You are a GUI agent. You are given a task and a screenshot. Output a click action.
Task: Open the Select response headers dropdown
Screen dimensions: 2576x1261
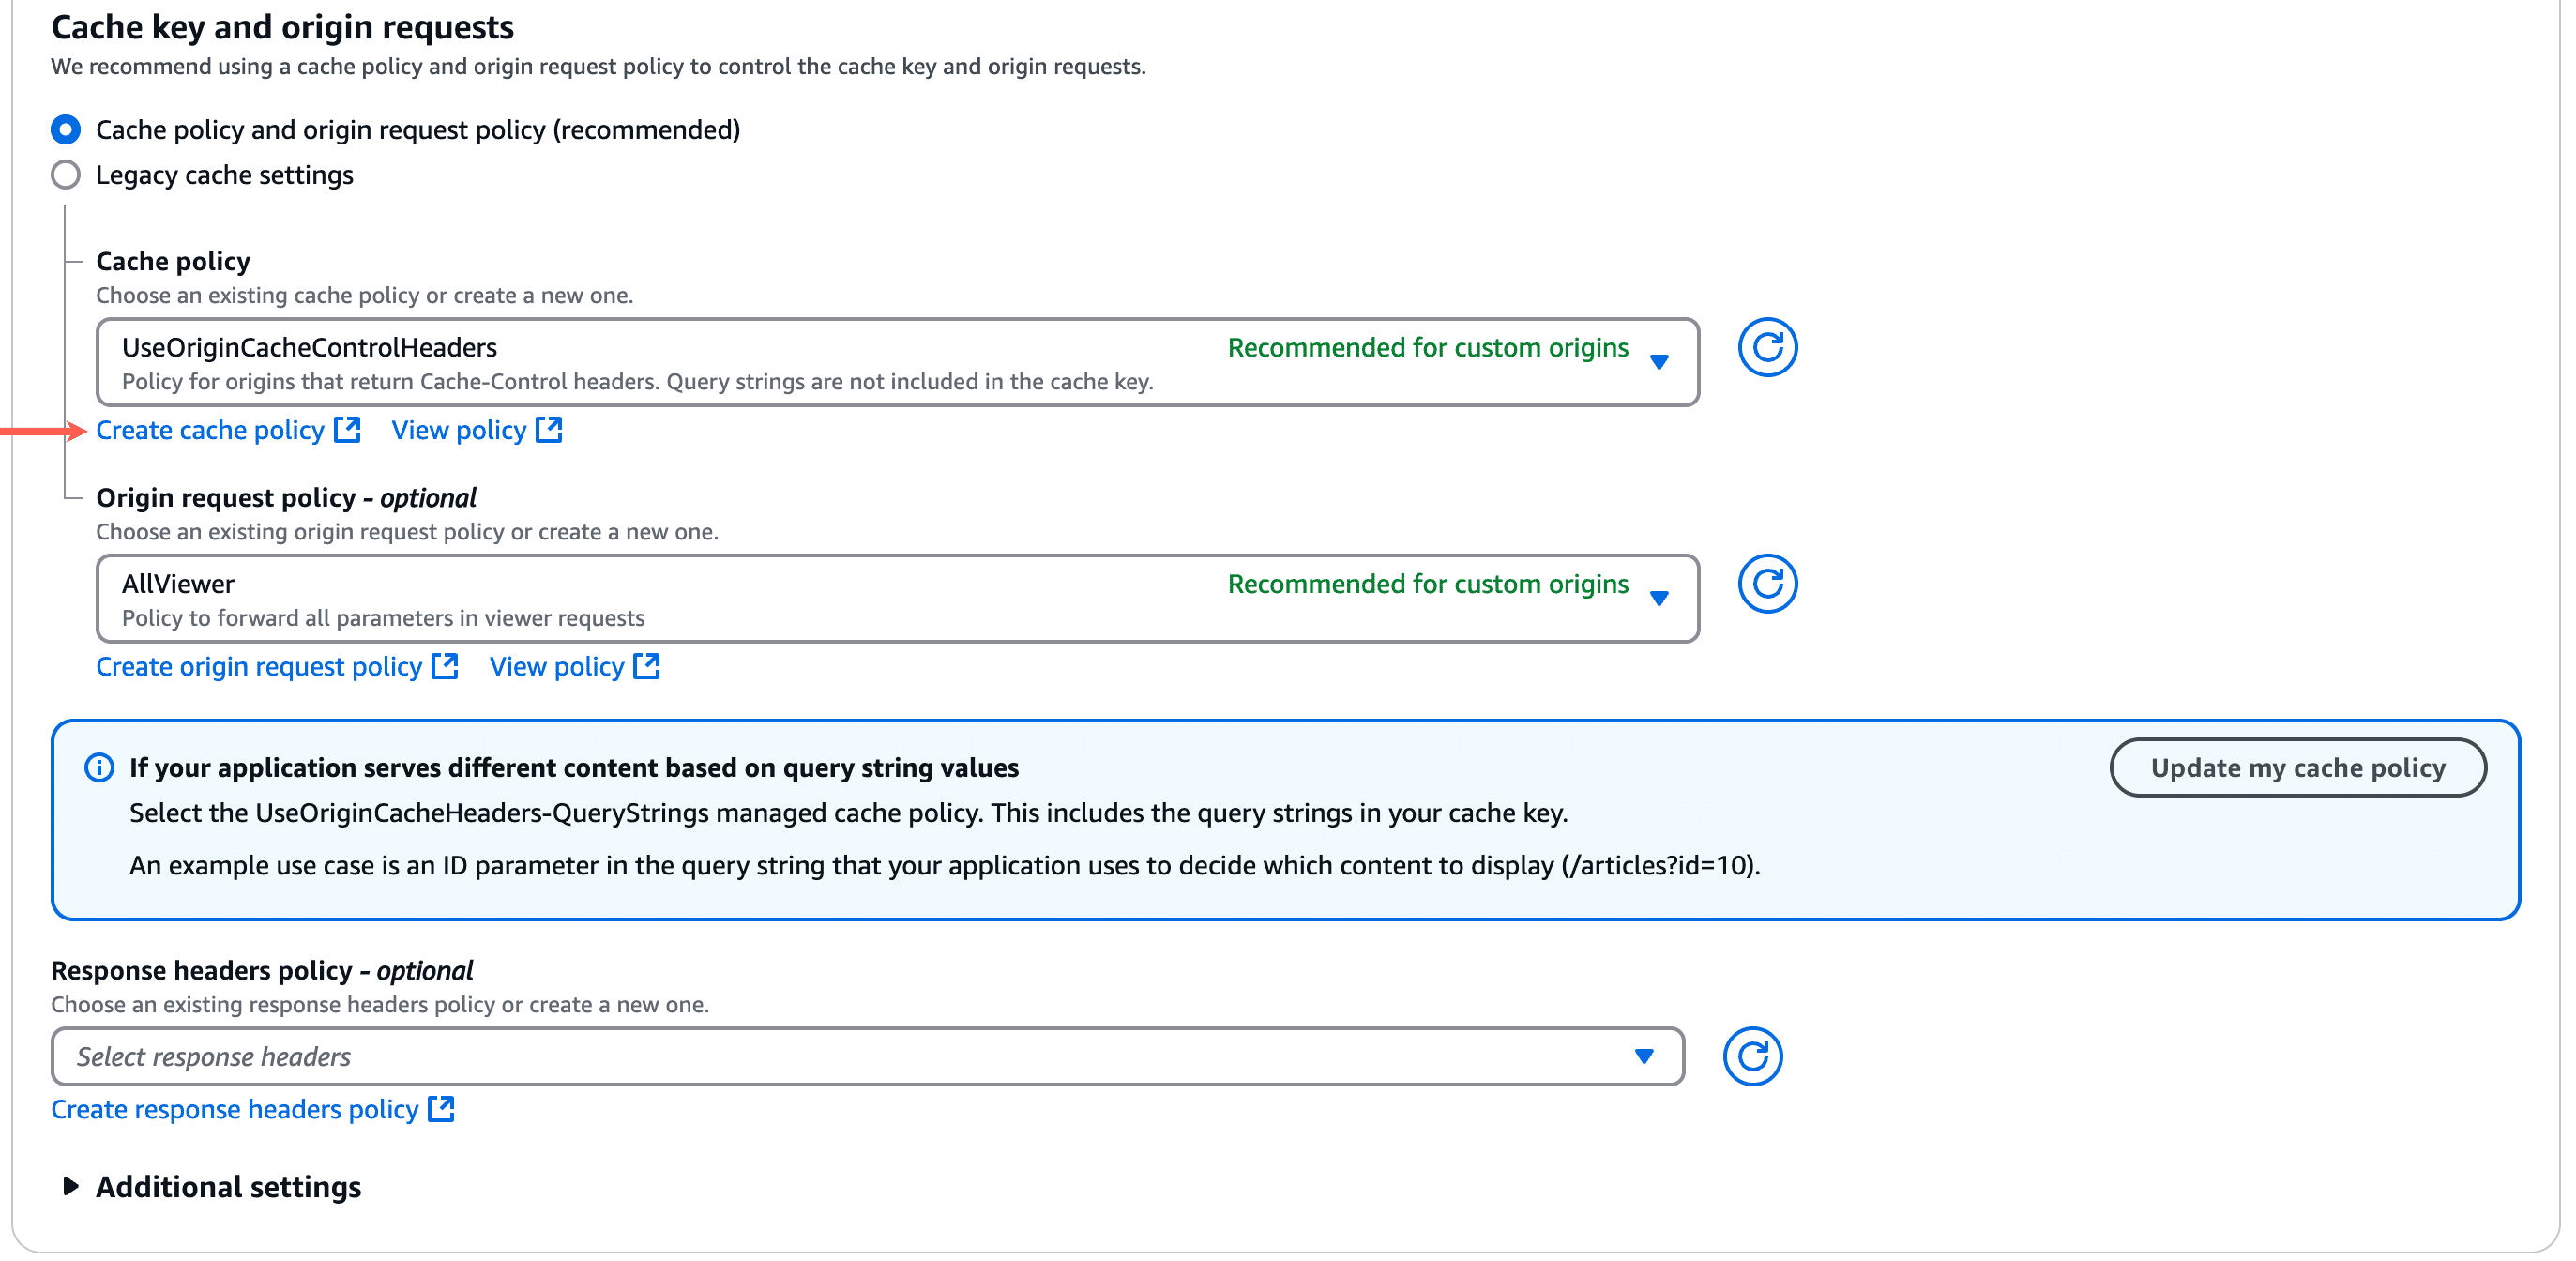[1642, 1055]
